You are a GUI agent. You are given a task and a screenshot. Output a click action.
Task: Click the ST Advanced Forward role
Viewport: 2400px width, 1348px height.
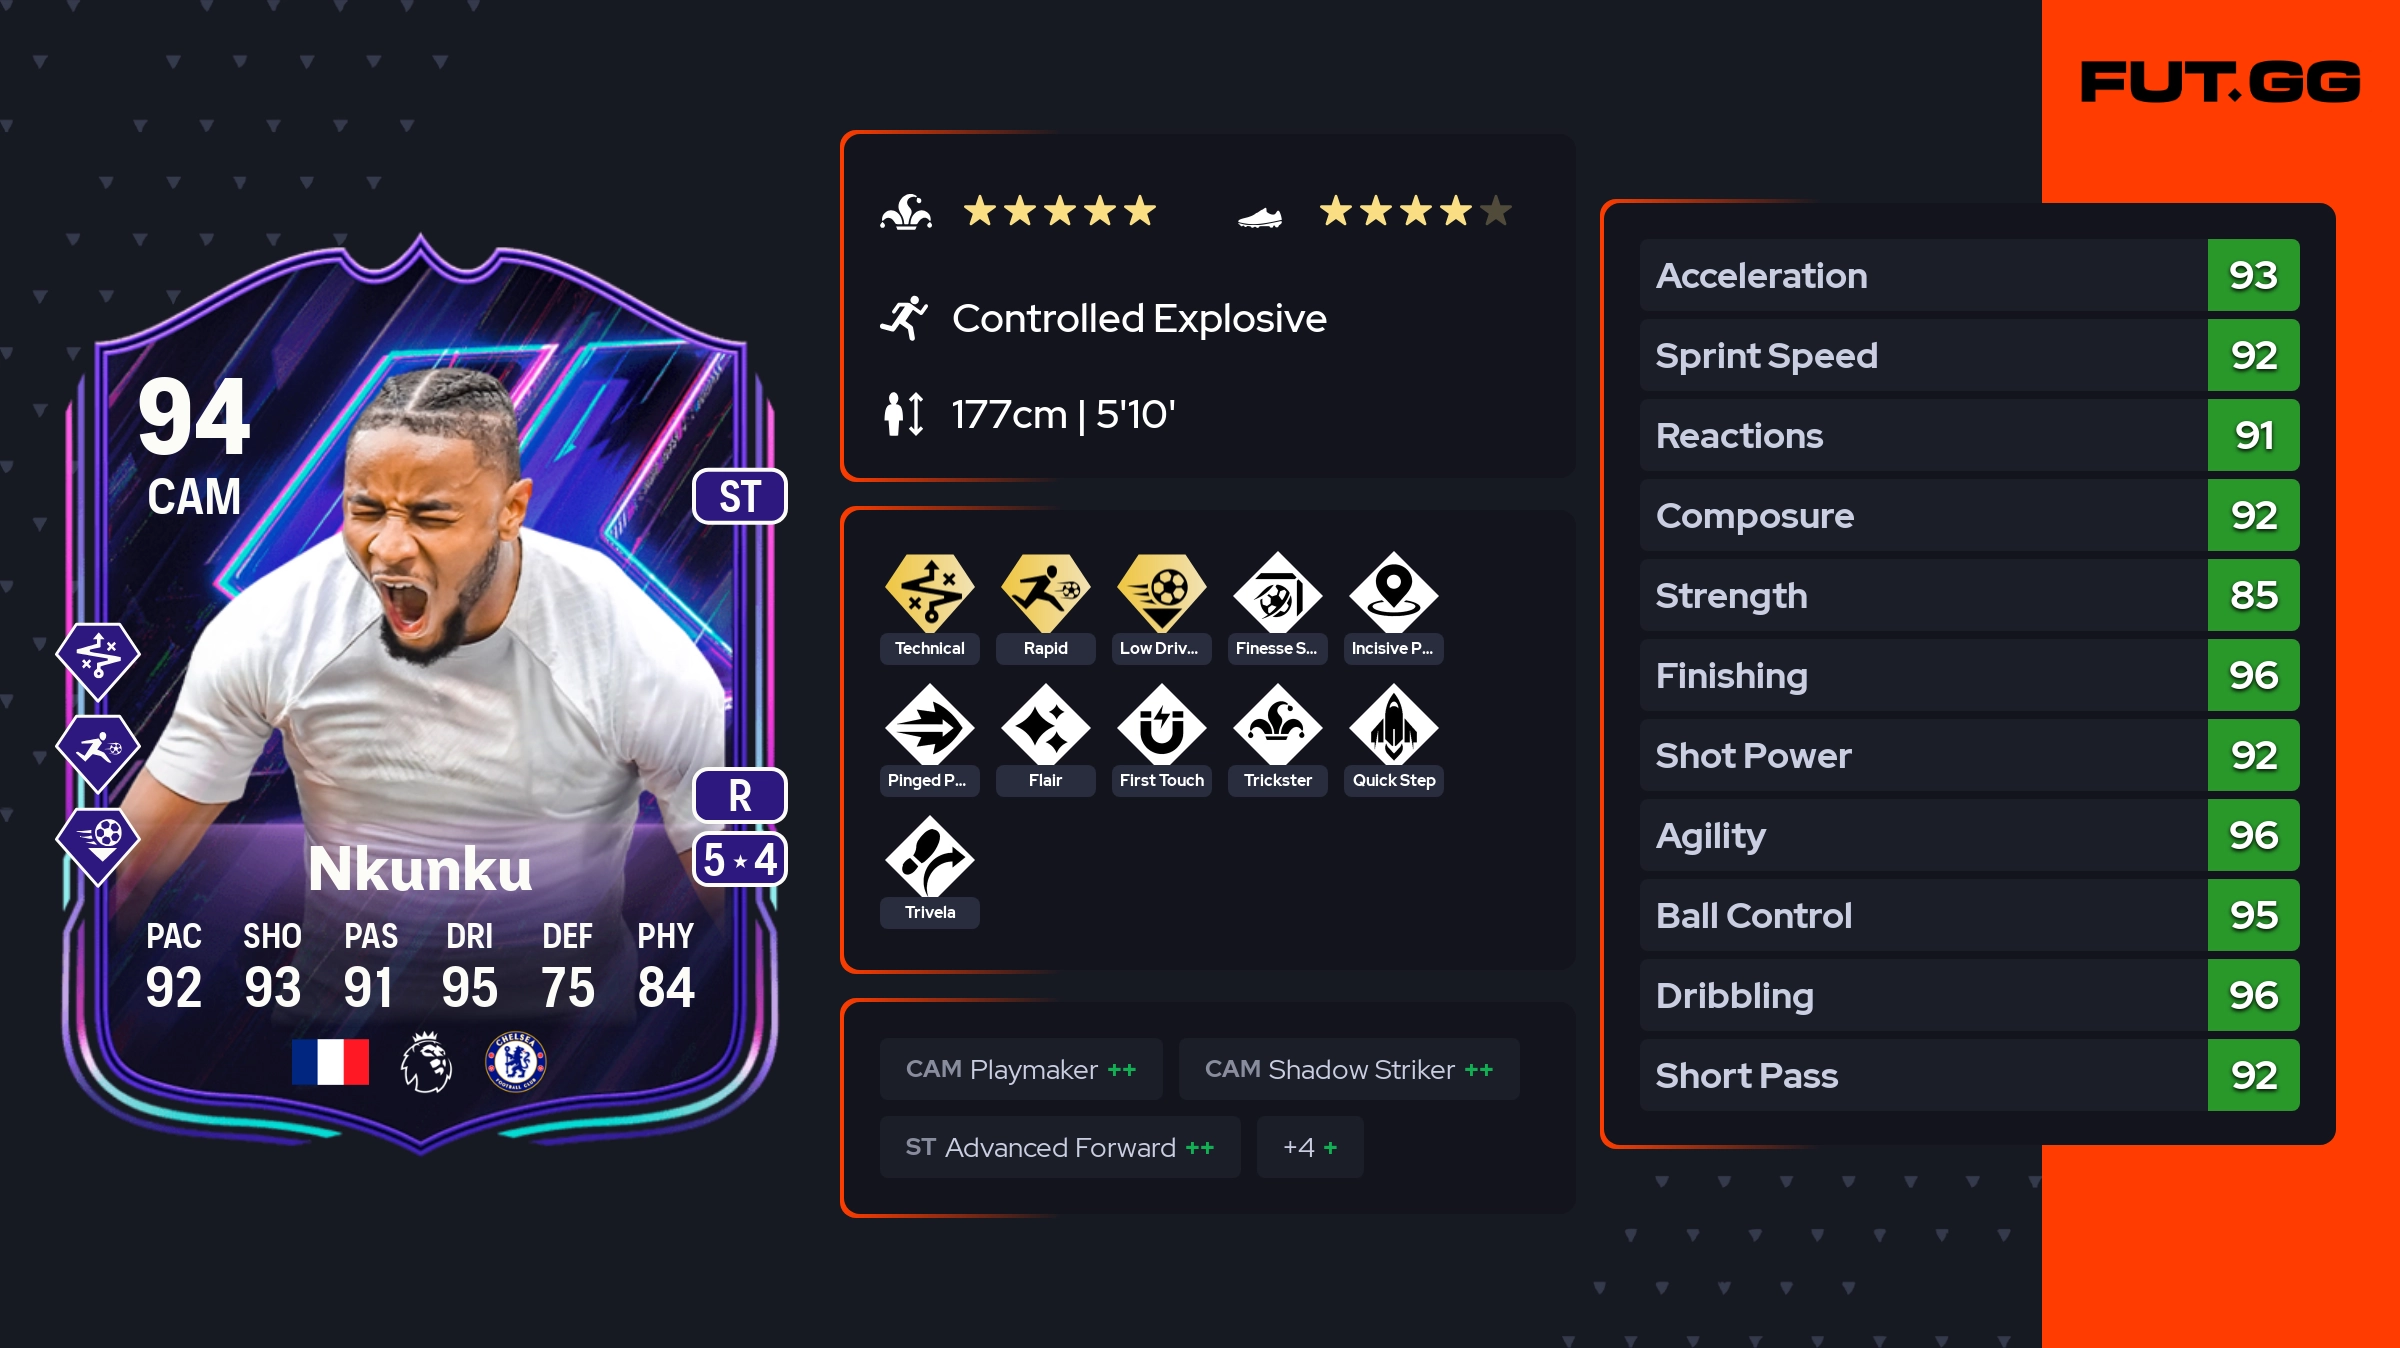coord(1060,1147)
